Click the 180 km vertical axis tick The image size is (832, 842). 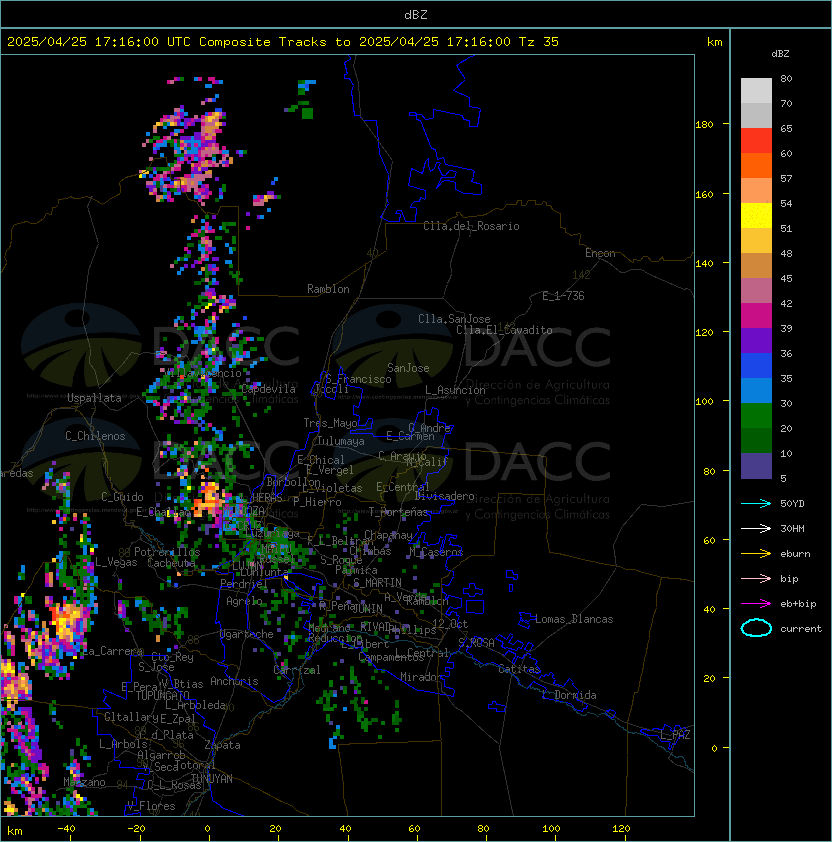point(704,125)
